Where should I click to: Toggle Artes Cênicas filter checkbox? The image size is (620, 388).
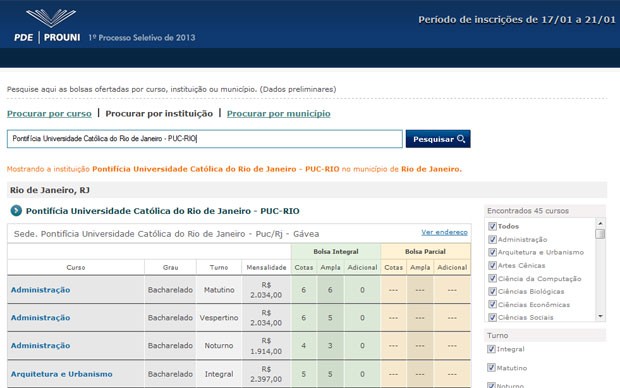pyautogui.click(x=492, y=265)
